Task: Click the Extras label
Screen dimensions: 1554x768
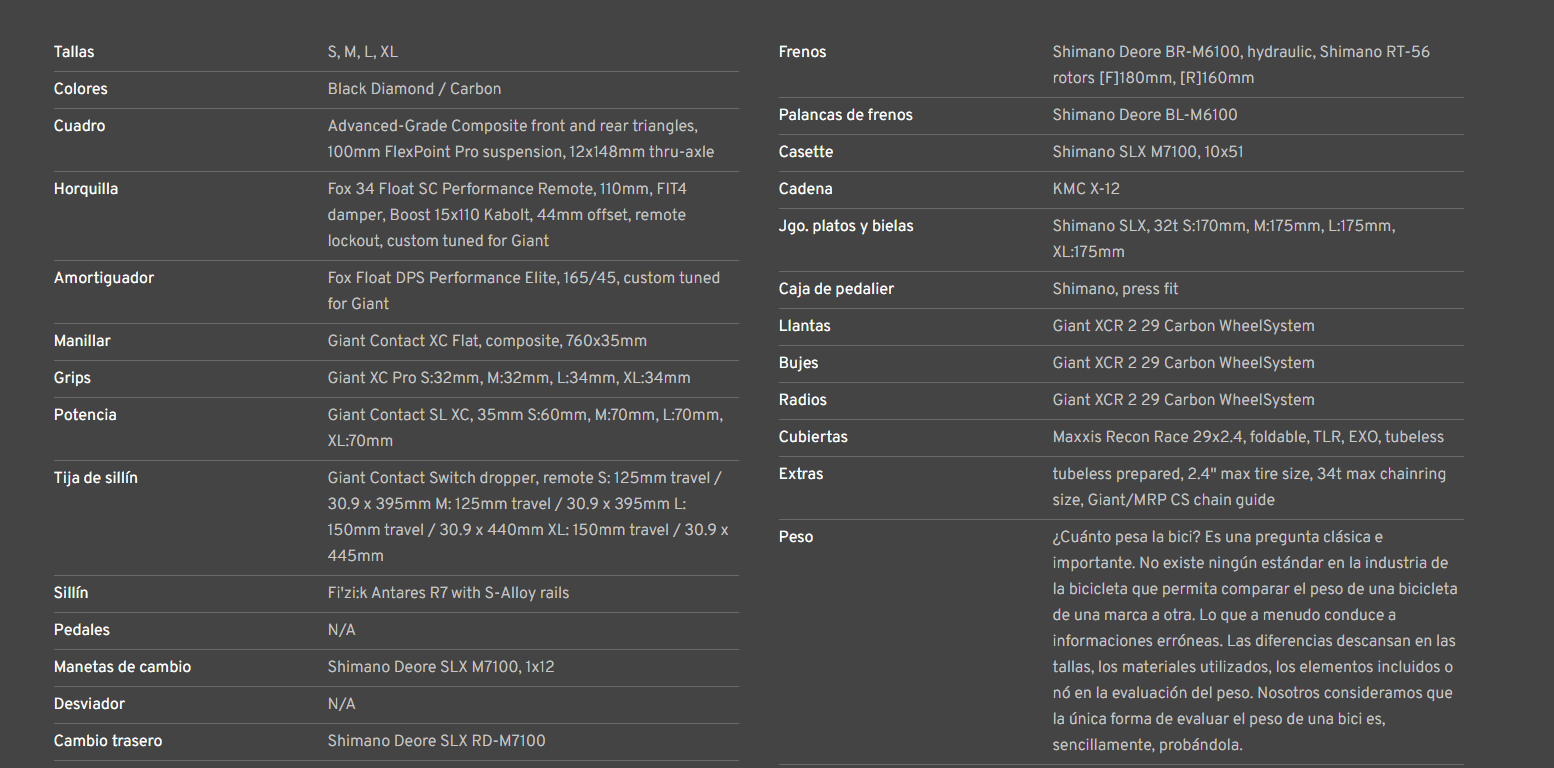Action: [801, 474]
